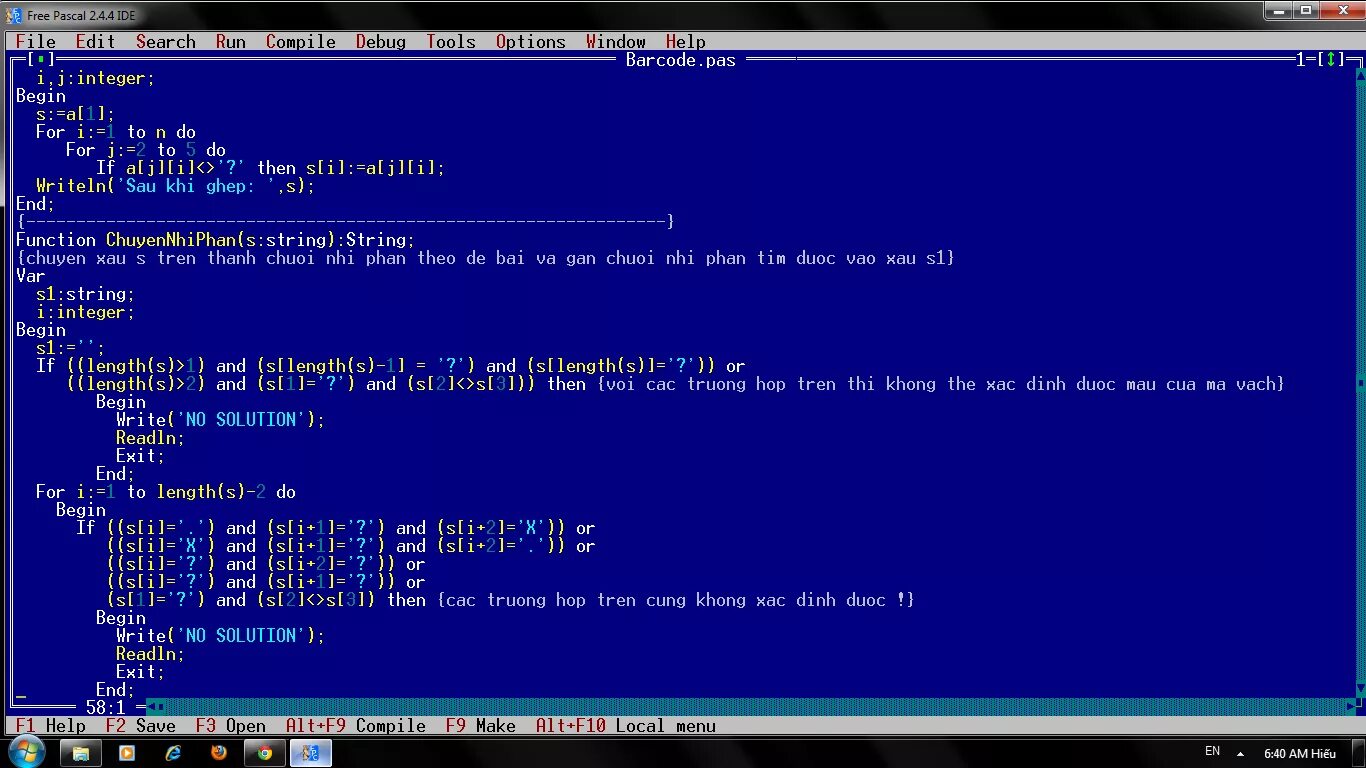Open the Debug menu
This screenshot has width=1366, height=768.
pos(381,42)
